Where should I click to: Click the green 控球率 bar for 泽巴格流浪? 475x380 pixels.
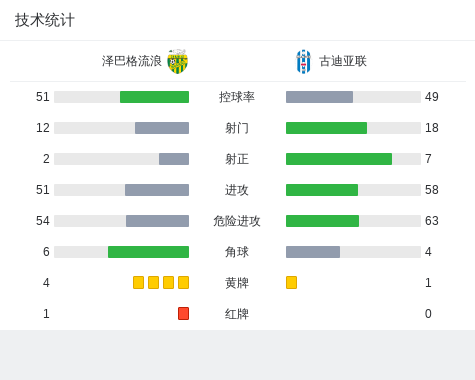(154, 97)
